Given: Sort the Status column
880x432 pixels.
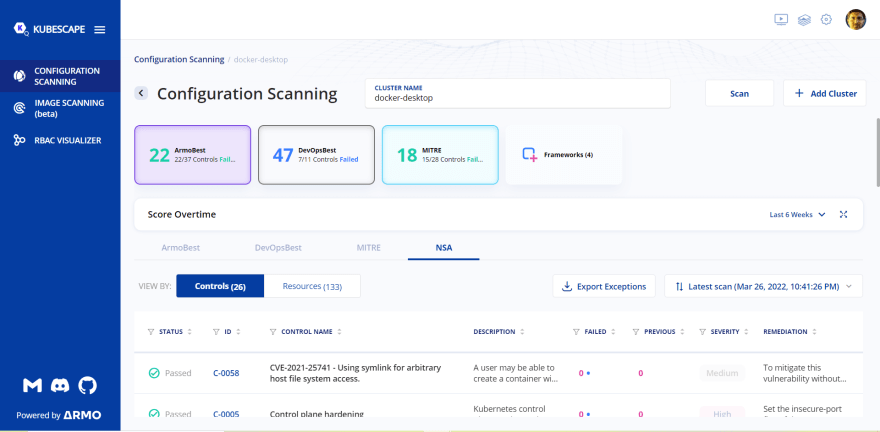Looking at the screenshot, I should [x=190, y=332].
